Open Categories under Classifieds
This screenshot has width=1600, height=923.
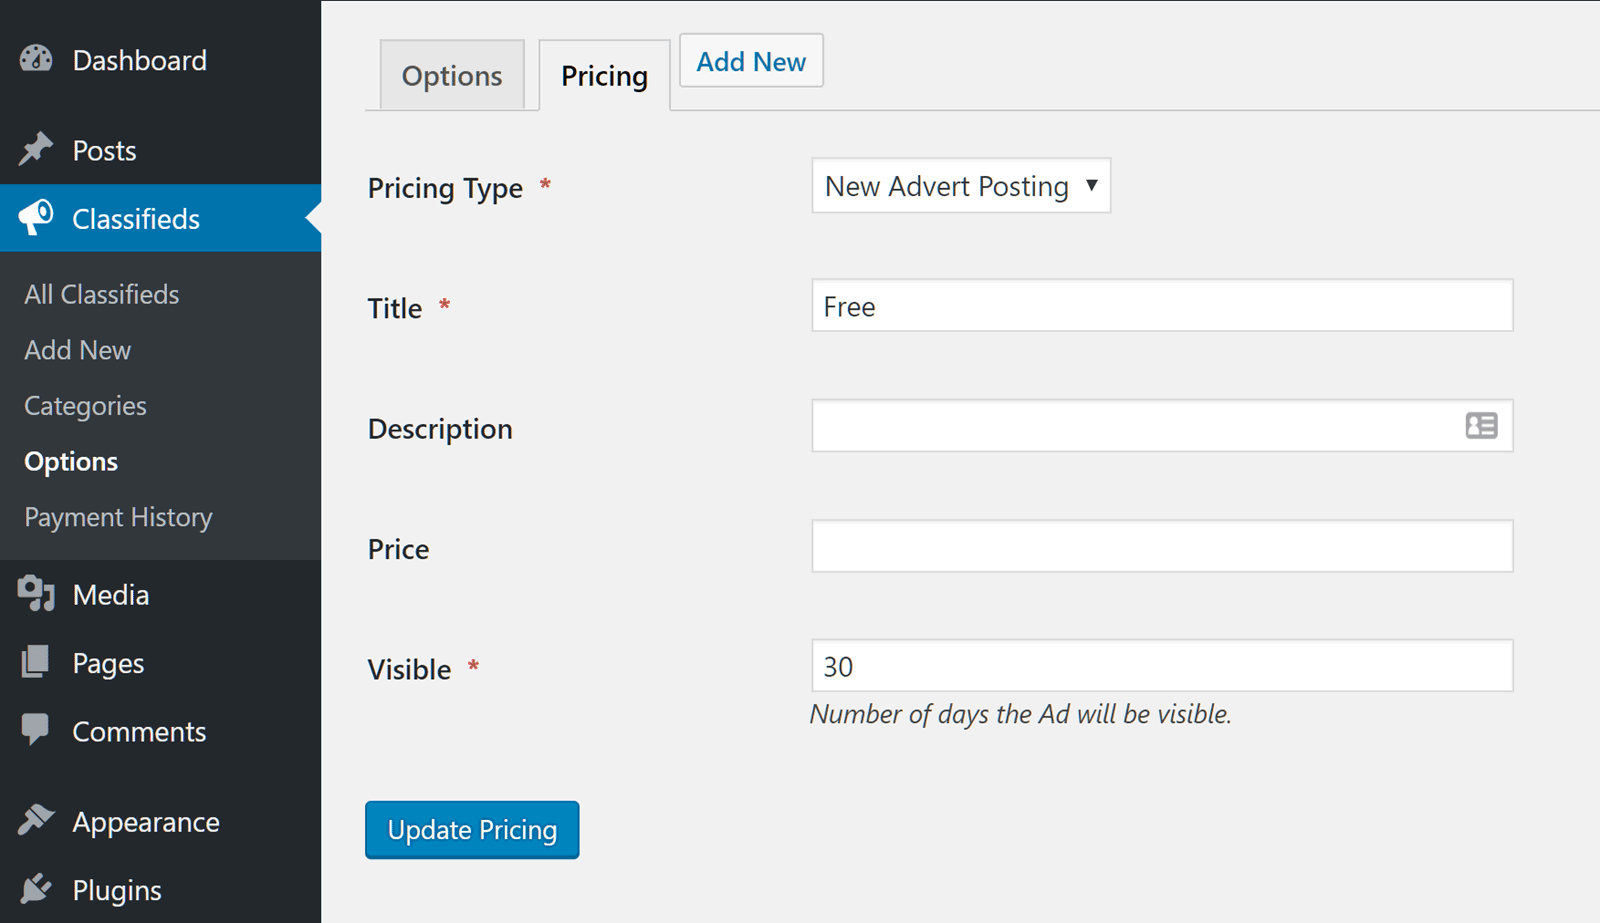pyautogui.click(x=85, y=406)
